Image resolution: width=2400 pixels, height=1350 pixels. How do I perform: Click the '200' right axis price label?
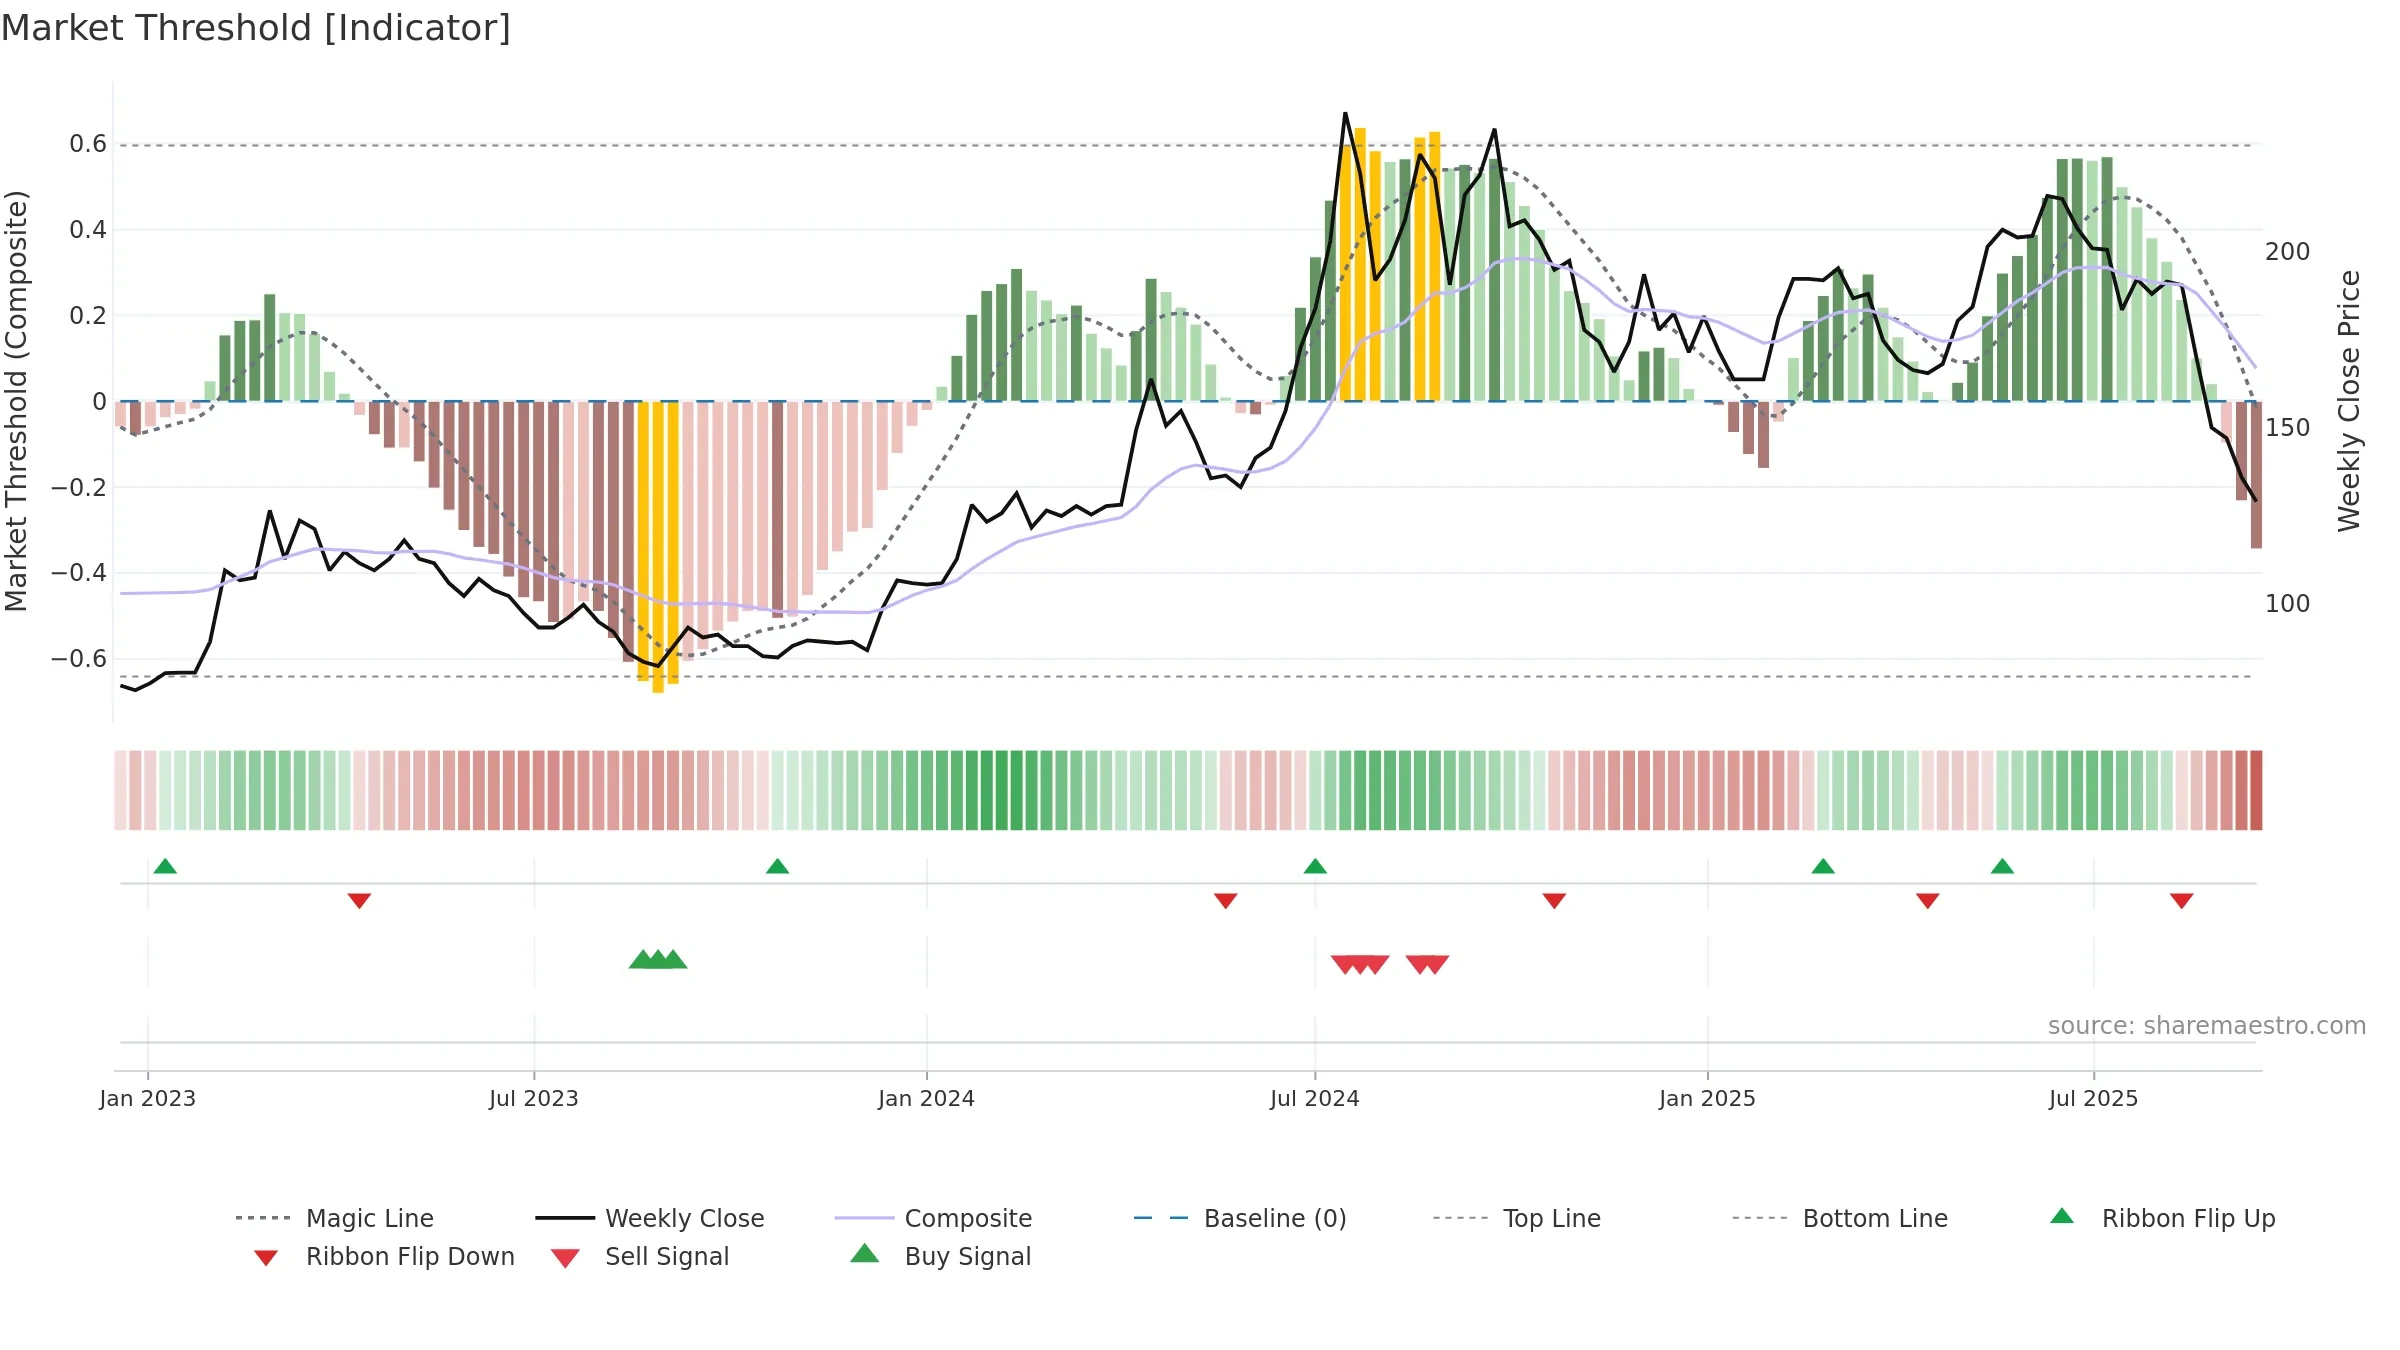[x=2288, y=252]
